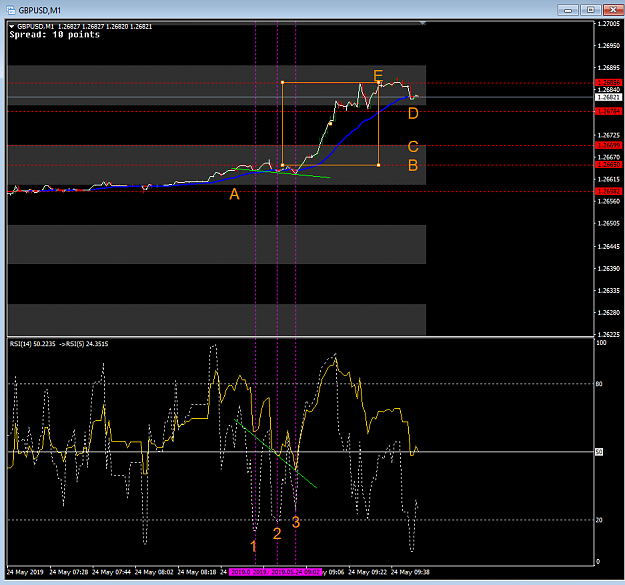This screenshot has height=585, width=625.
Task: Click the GBPUSD,M1 window title icon
Action: pos(11,10)
